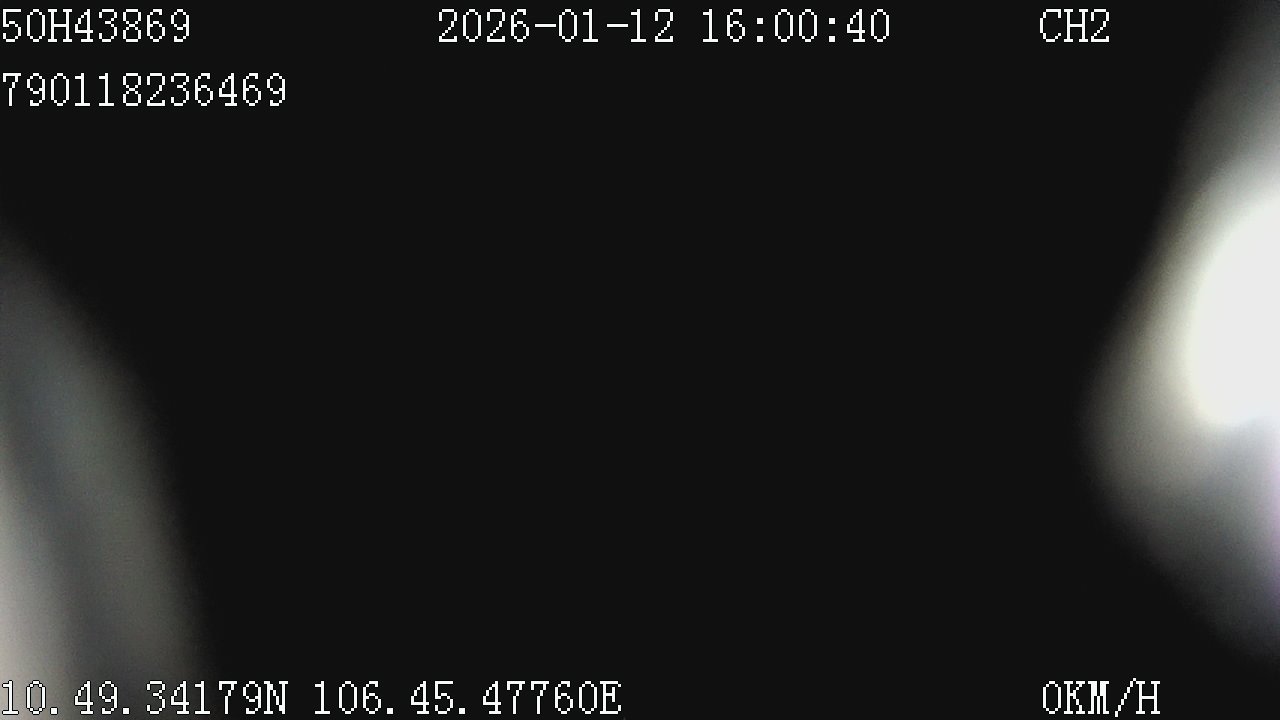Click the day value 12 in the date

click(x=653, y=27)
